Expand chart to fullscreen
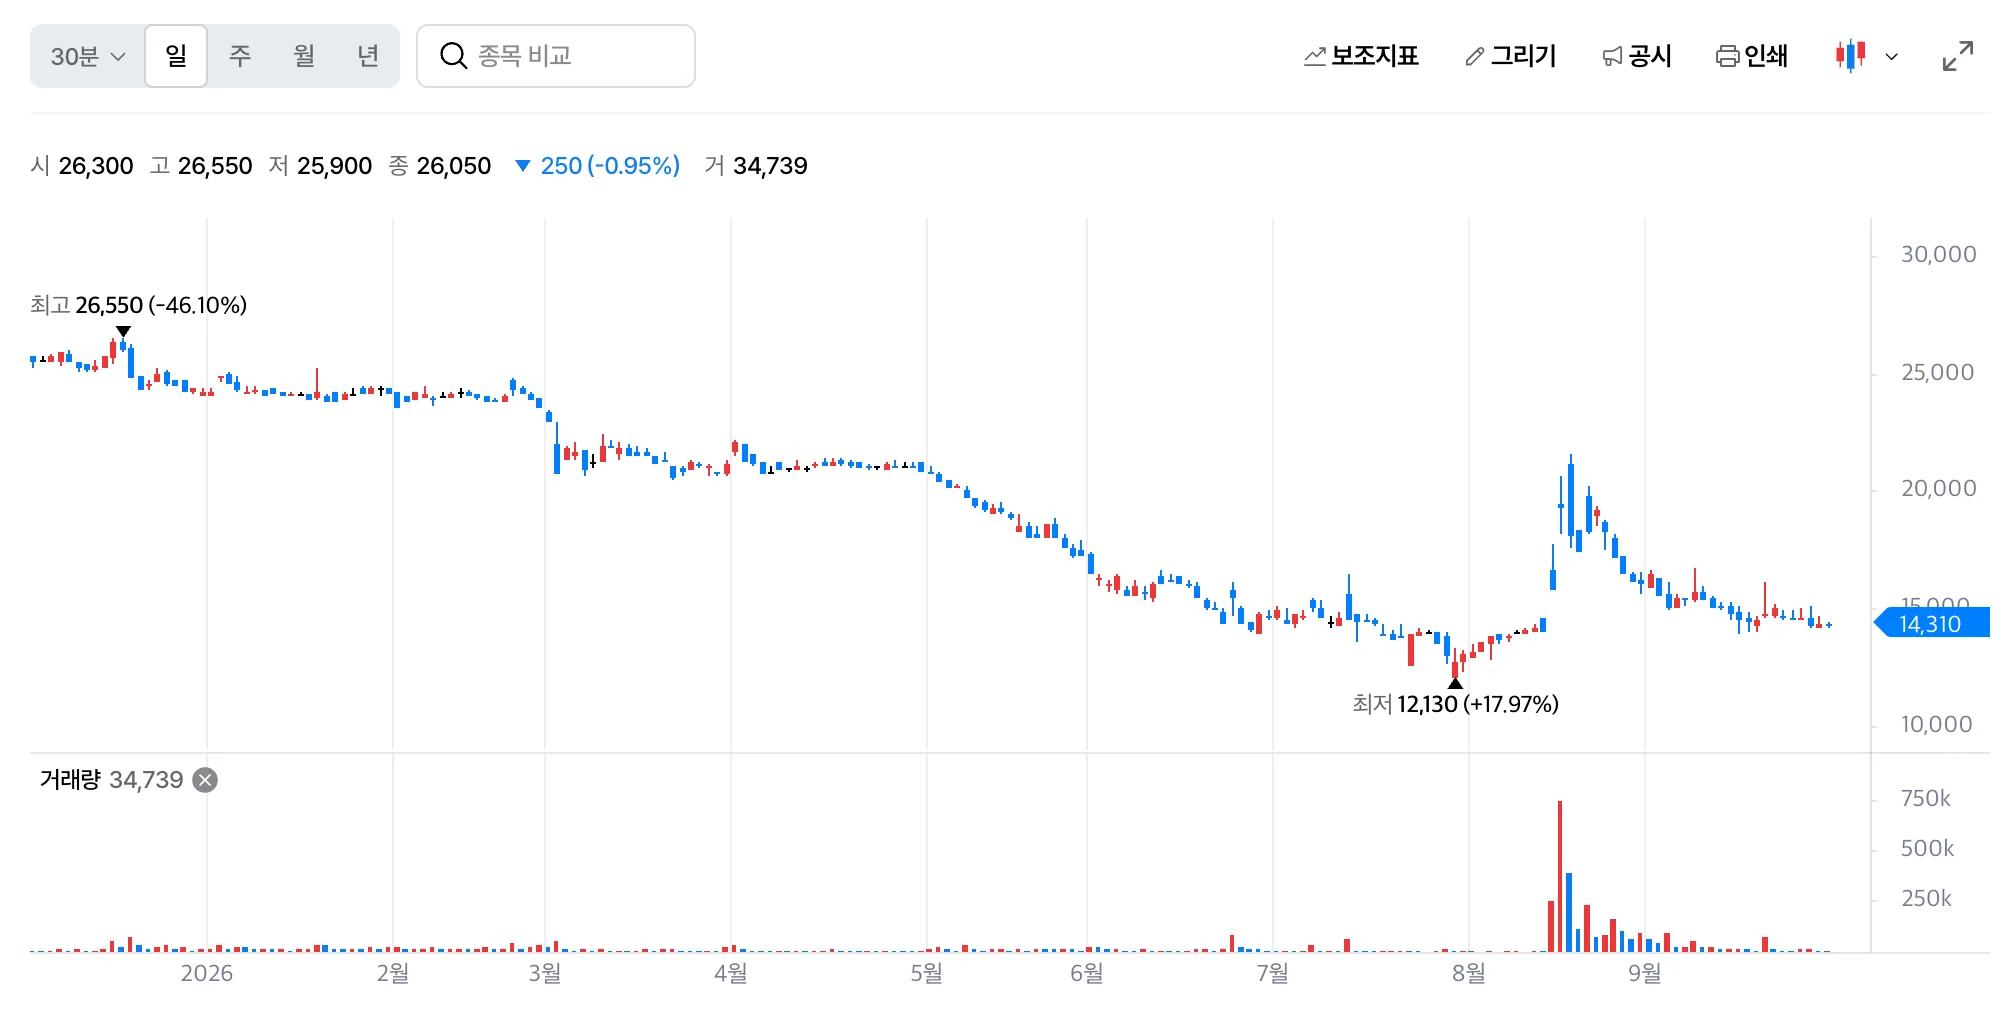2002x1016 pixels. coord(1957,56)
